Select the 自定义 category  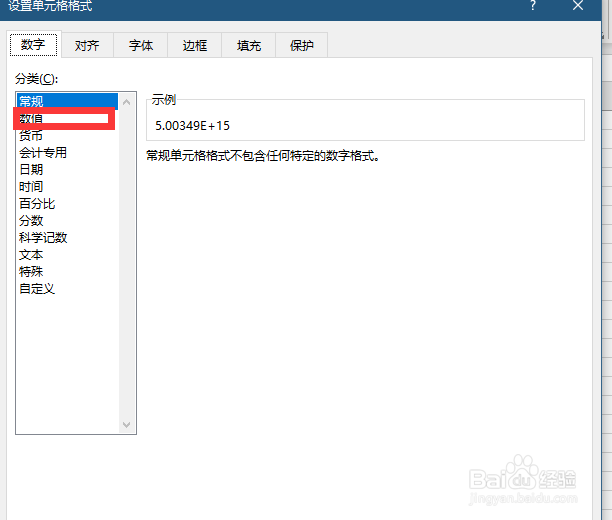pos(67,288)
